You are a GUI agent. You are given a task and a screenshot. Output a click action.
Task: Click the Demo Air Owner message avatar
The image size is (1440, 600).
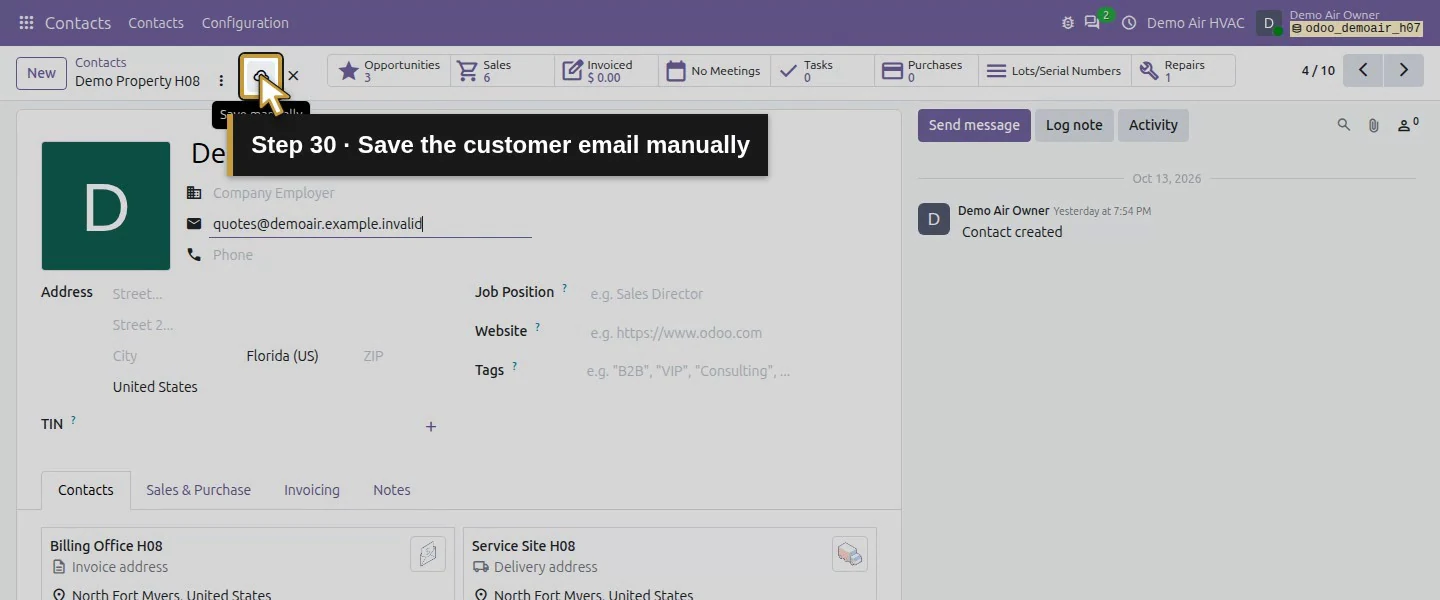point(934,219)
